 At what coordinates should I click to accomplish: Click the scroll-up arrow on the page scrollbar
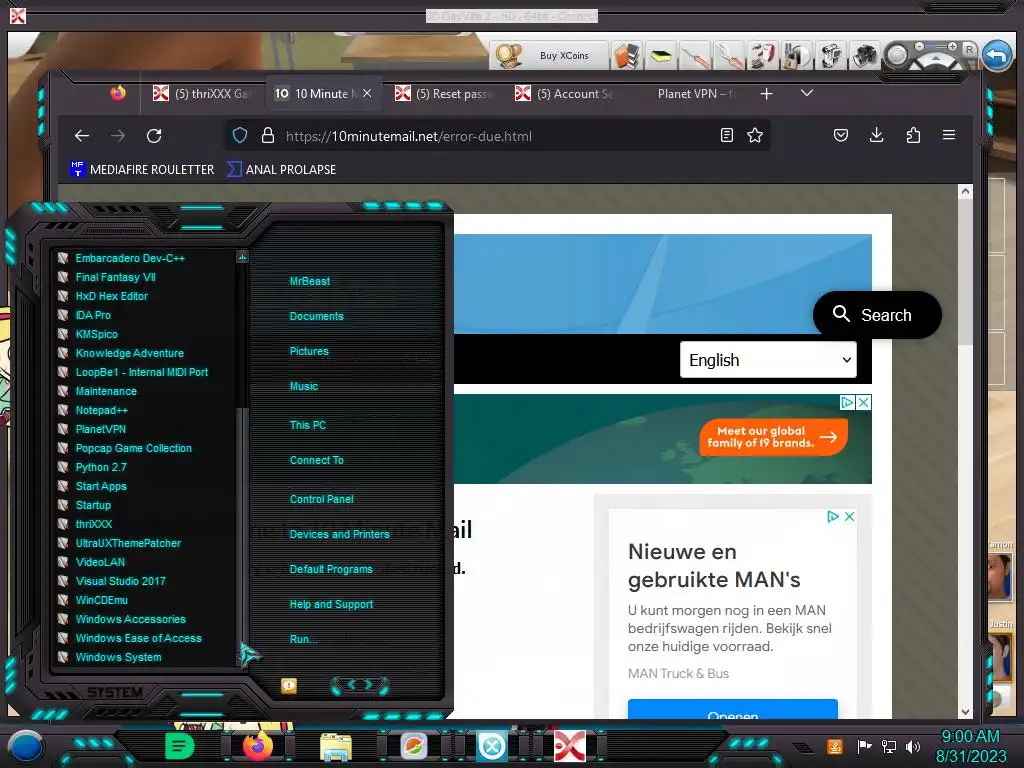click(x=965, y=192)
